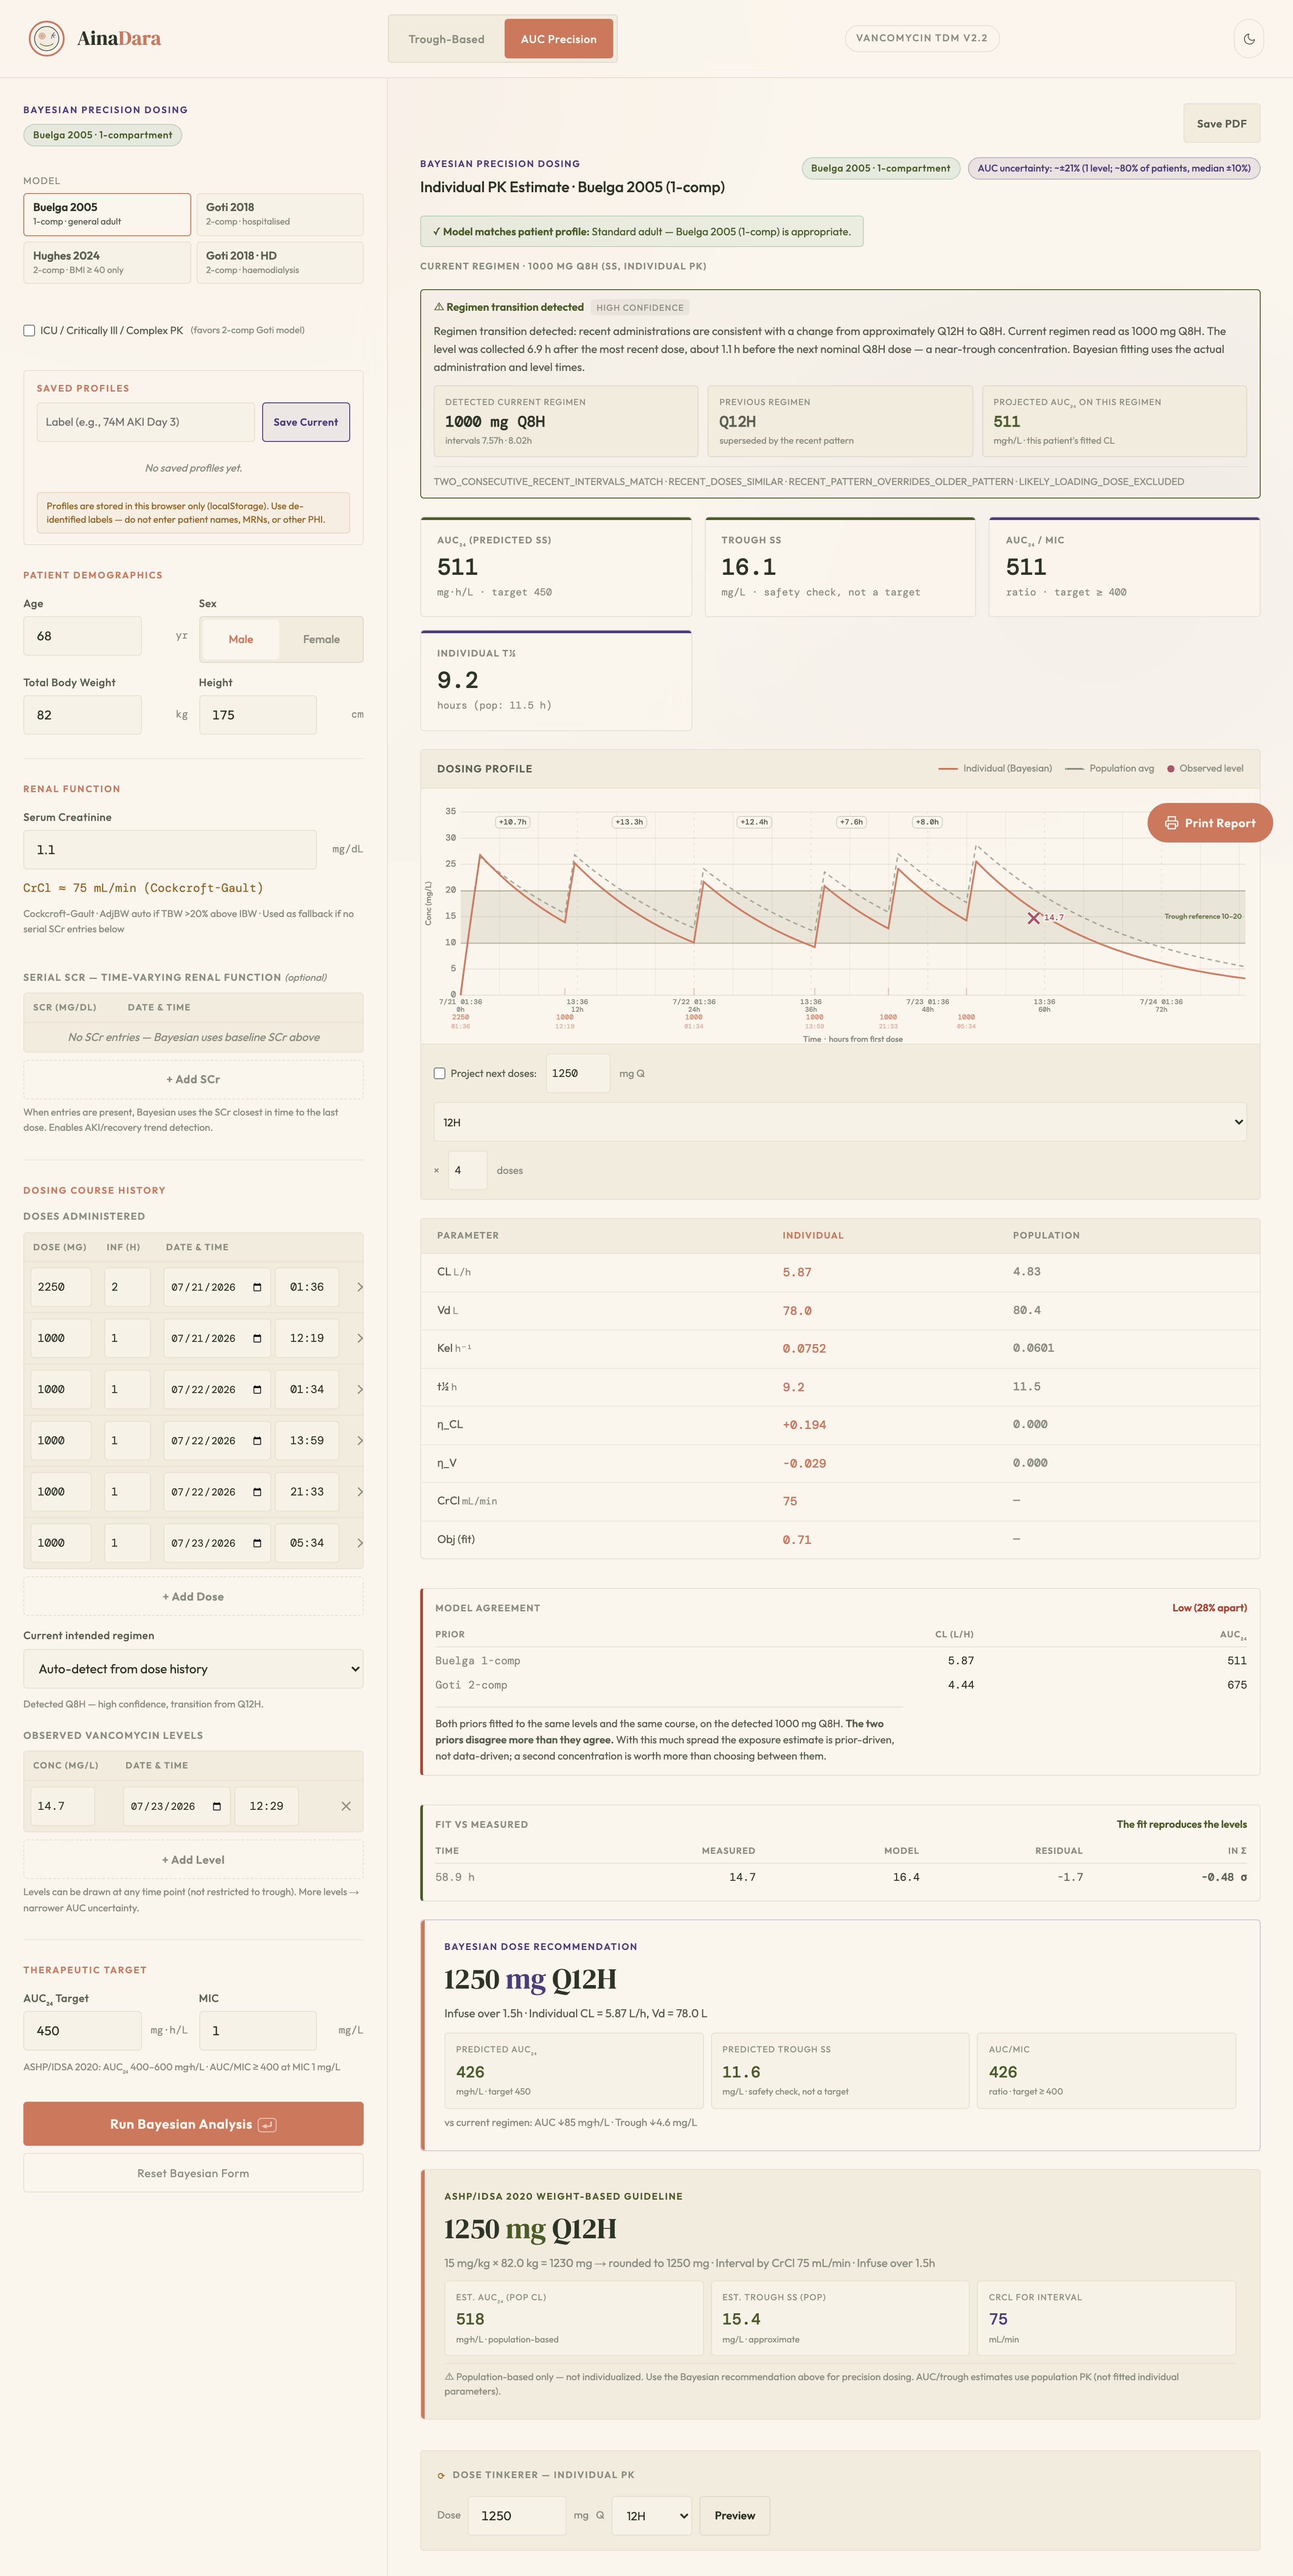Click observed concentration 14.7 field
This screenshot has width=1293, height=2576.
(62, 1806)
